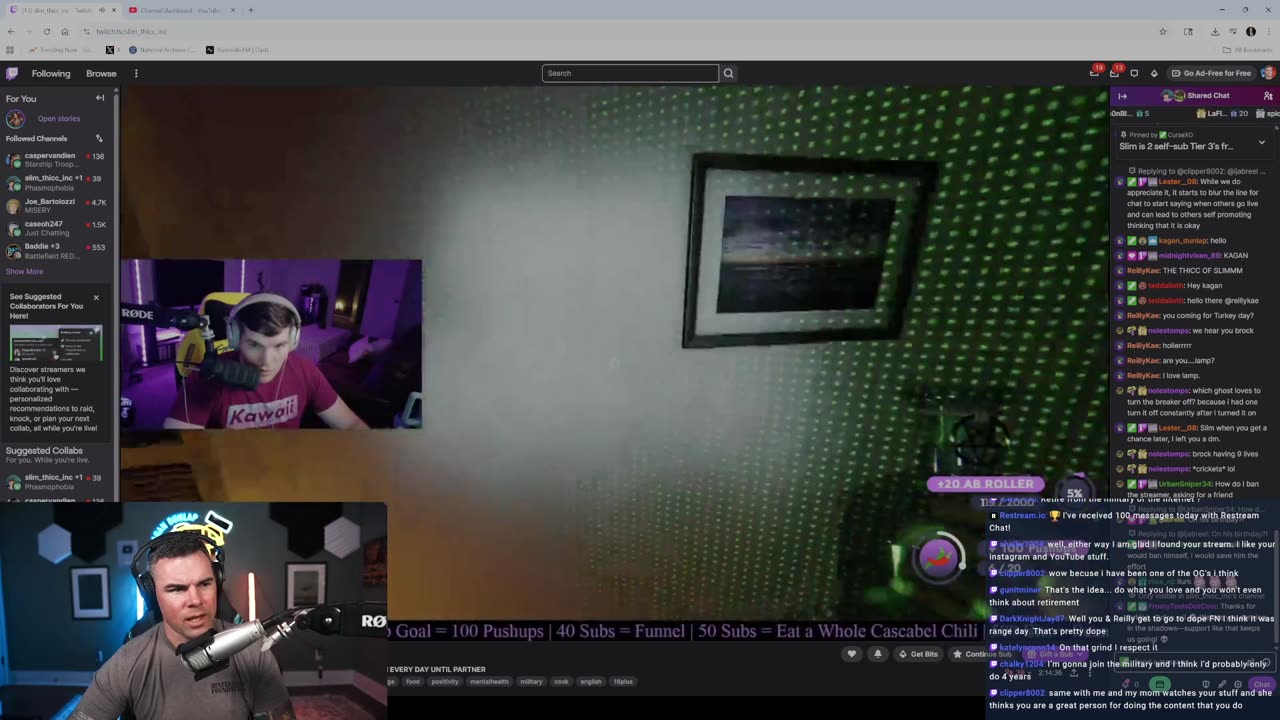Click the Get Bits button

[918, 654]
